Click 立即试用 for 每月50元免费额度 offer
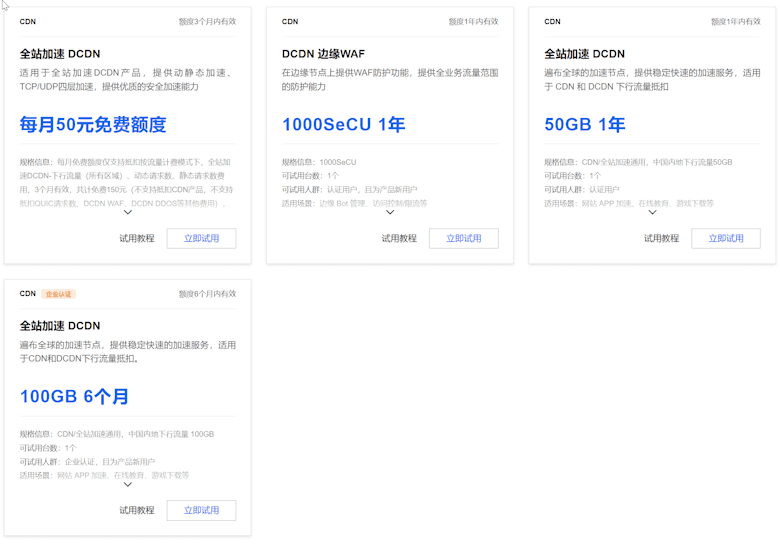Image resolution: width=780 pixels, height=545 pixels. tap(201, 238)
